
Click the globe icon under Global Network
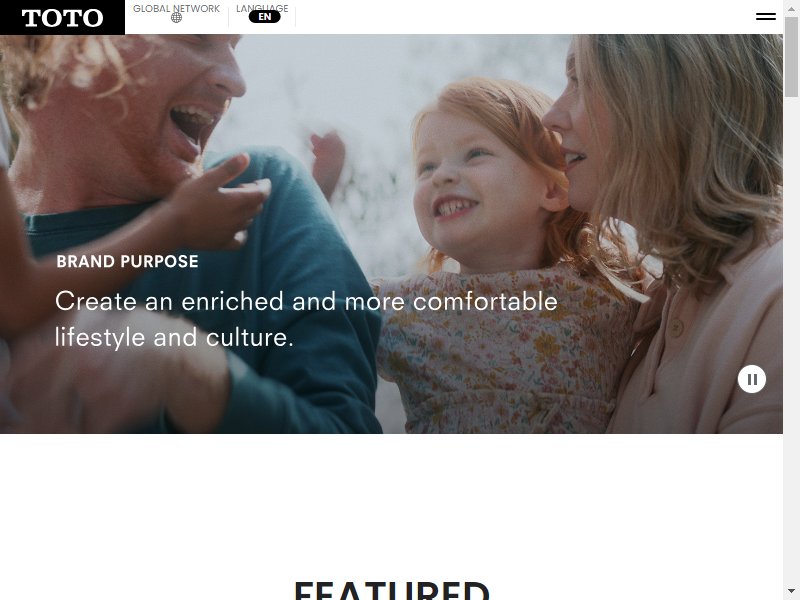click(177, 18)
